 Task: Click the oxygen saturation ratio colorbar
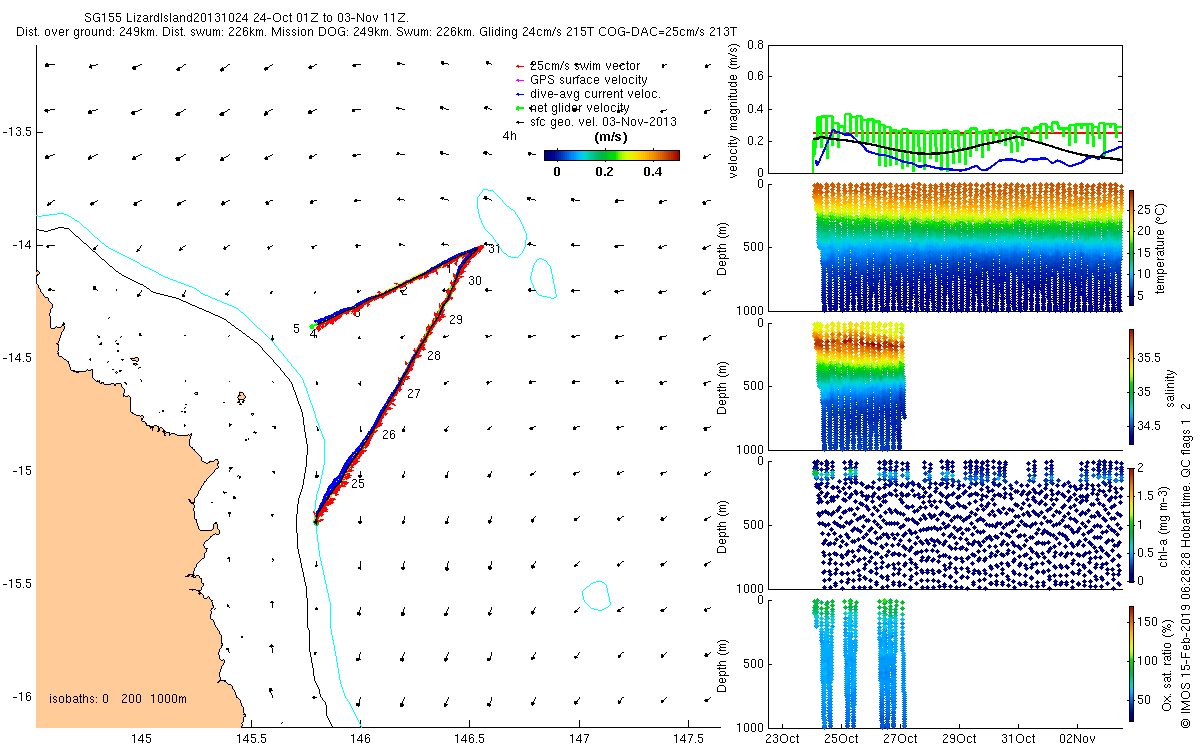1132,663
